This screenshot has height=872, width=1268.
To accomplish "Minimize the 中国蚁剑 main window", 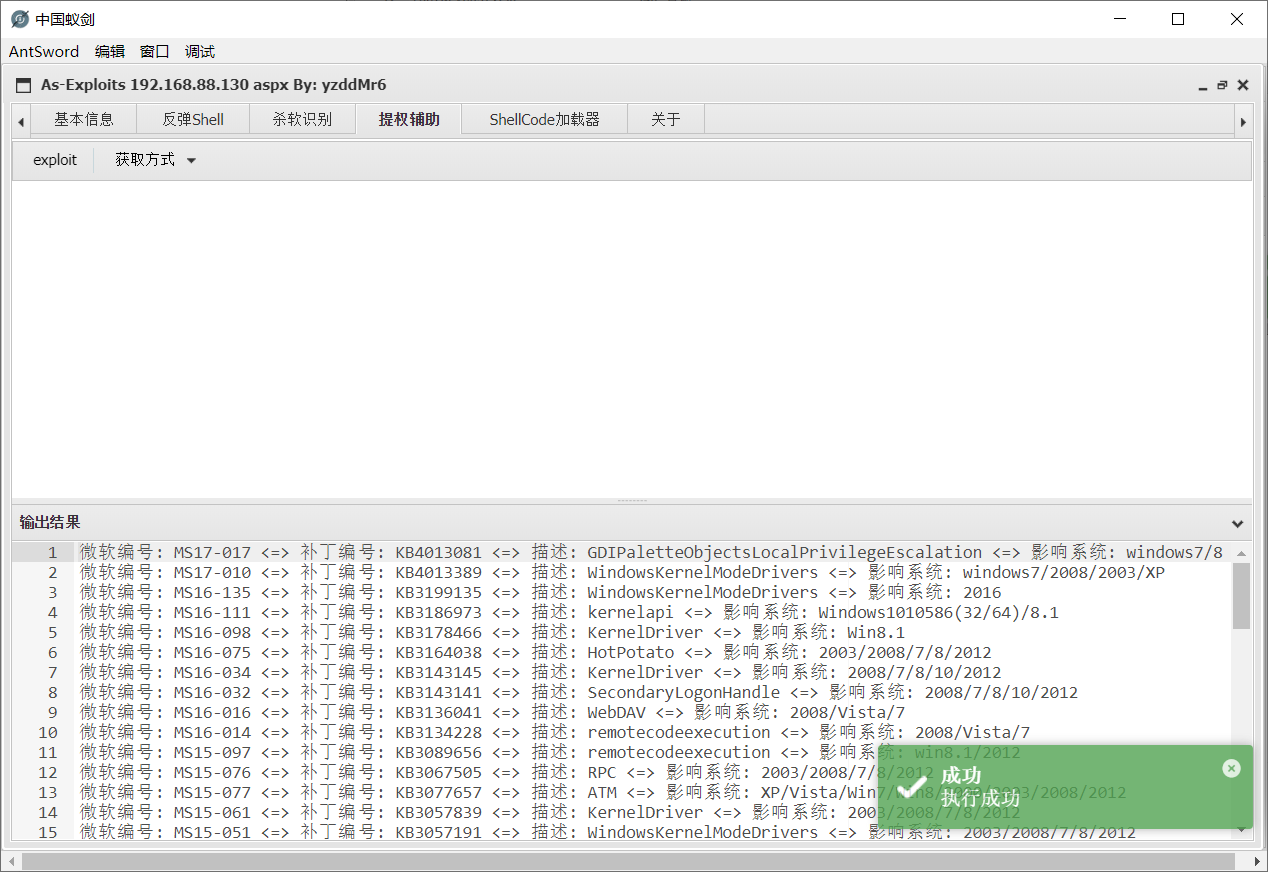I will point(1120,19).
